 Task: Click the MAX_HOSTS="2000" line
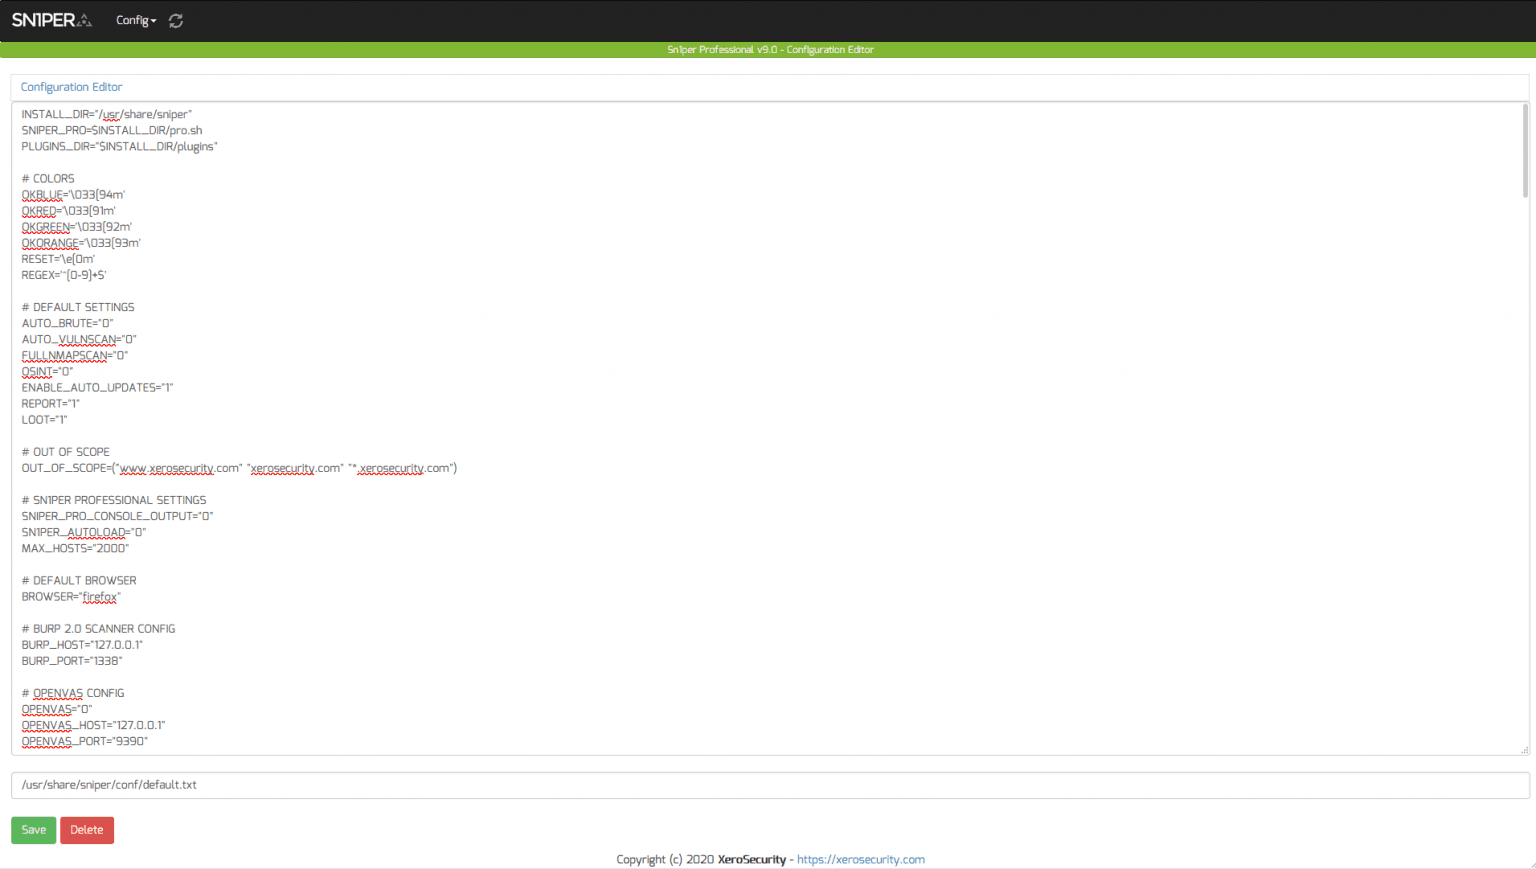coord(75,548)
